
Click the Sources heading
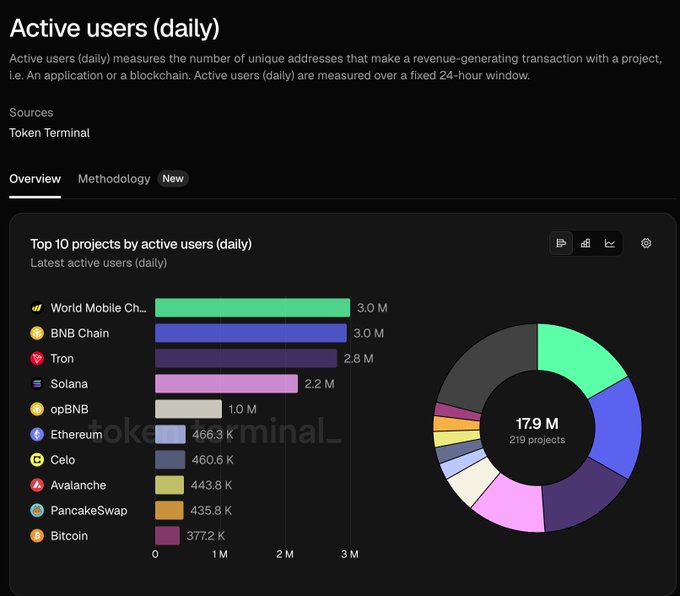click(31, 113)
